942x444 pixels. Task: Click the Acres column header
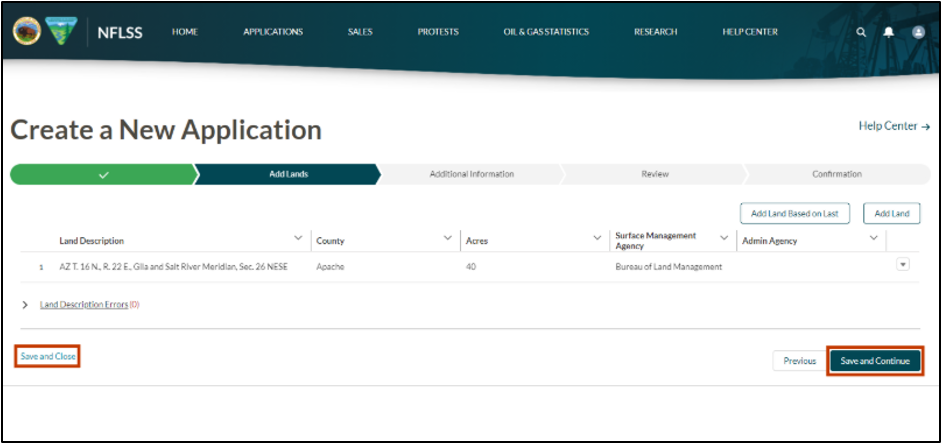(477, 241)
